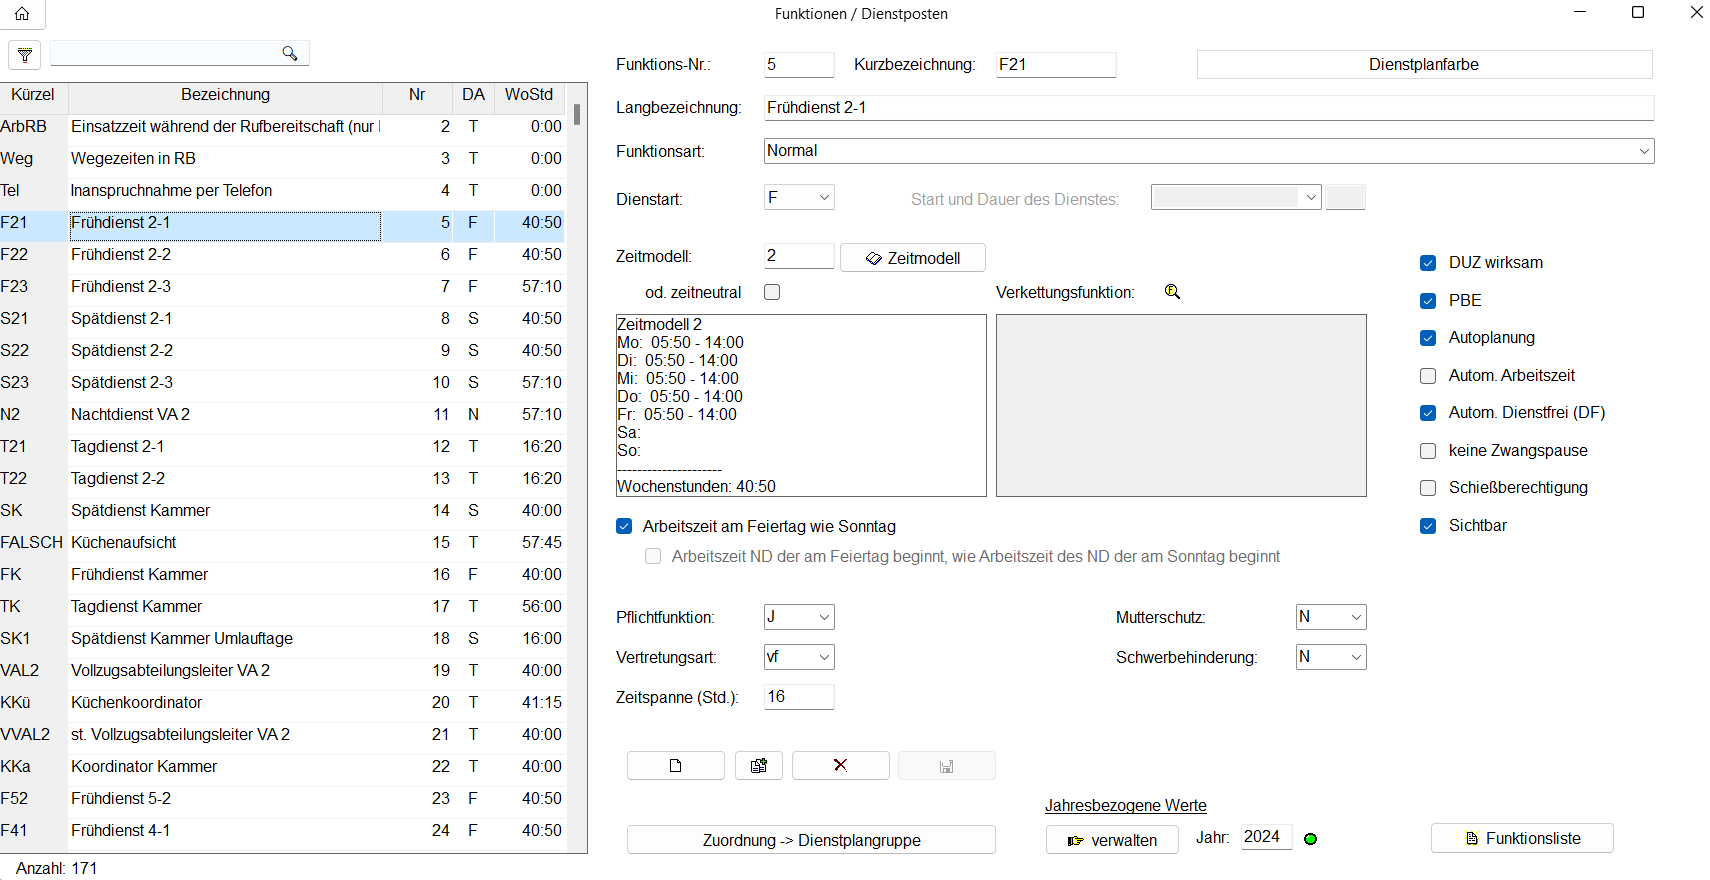
Task: Click the home icon in top-left corner
Action: pos(22,14)
